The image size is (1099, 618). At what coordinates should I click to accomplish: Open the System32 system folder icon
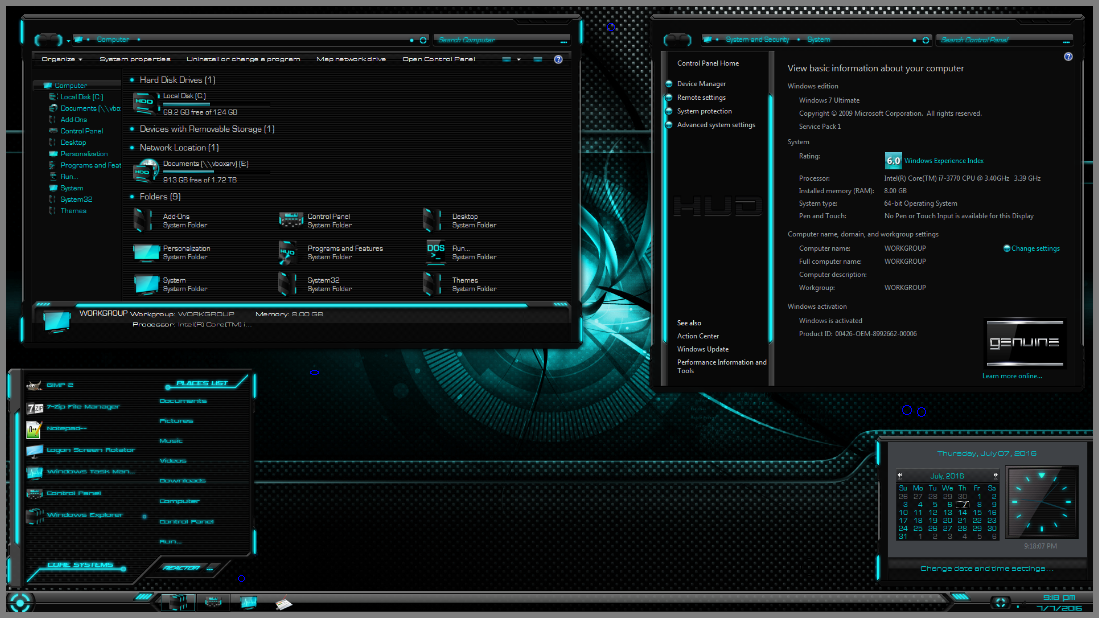[287, 284]
